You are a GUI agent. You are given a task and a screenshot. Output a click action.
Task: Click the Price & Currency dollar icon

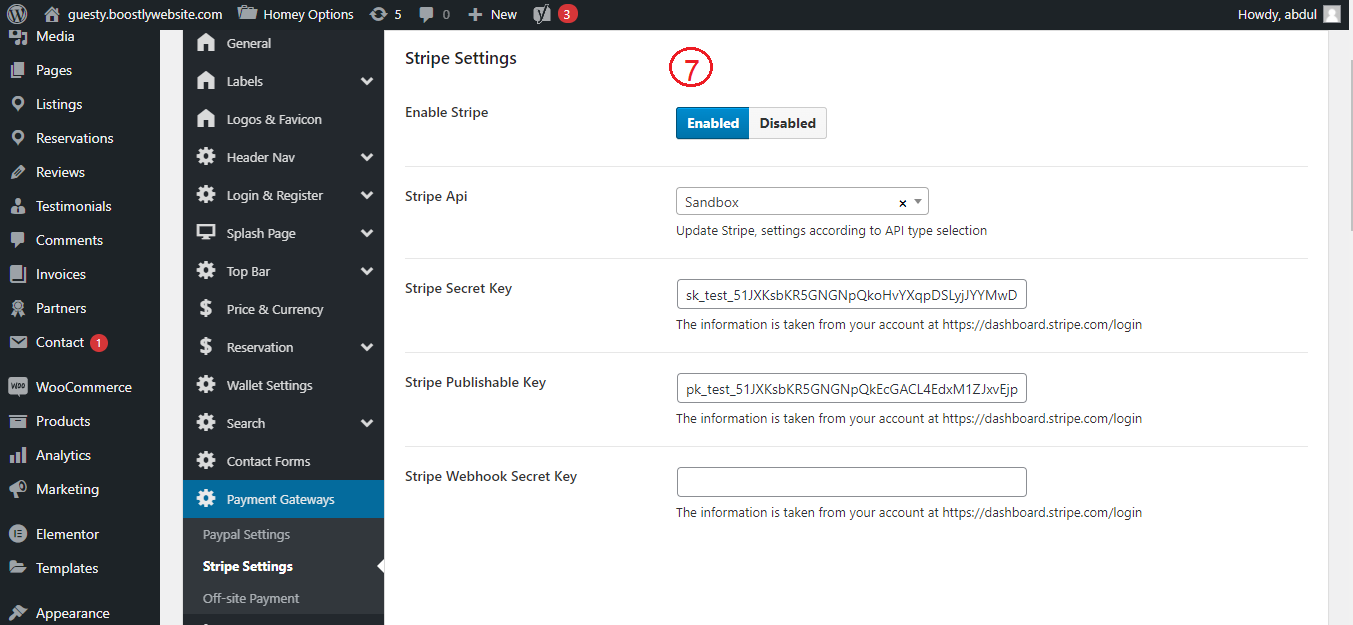pyautogui.click(x=205, y=309)
